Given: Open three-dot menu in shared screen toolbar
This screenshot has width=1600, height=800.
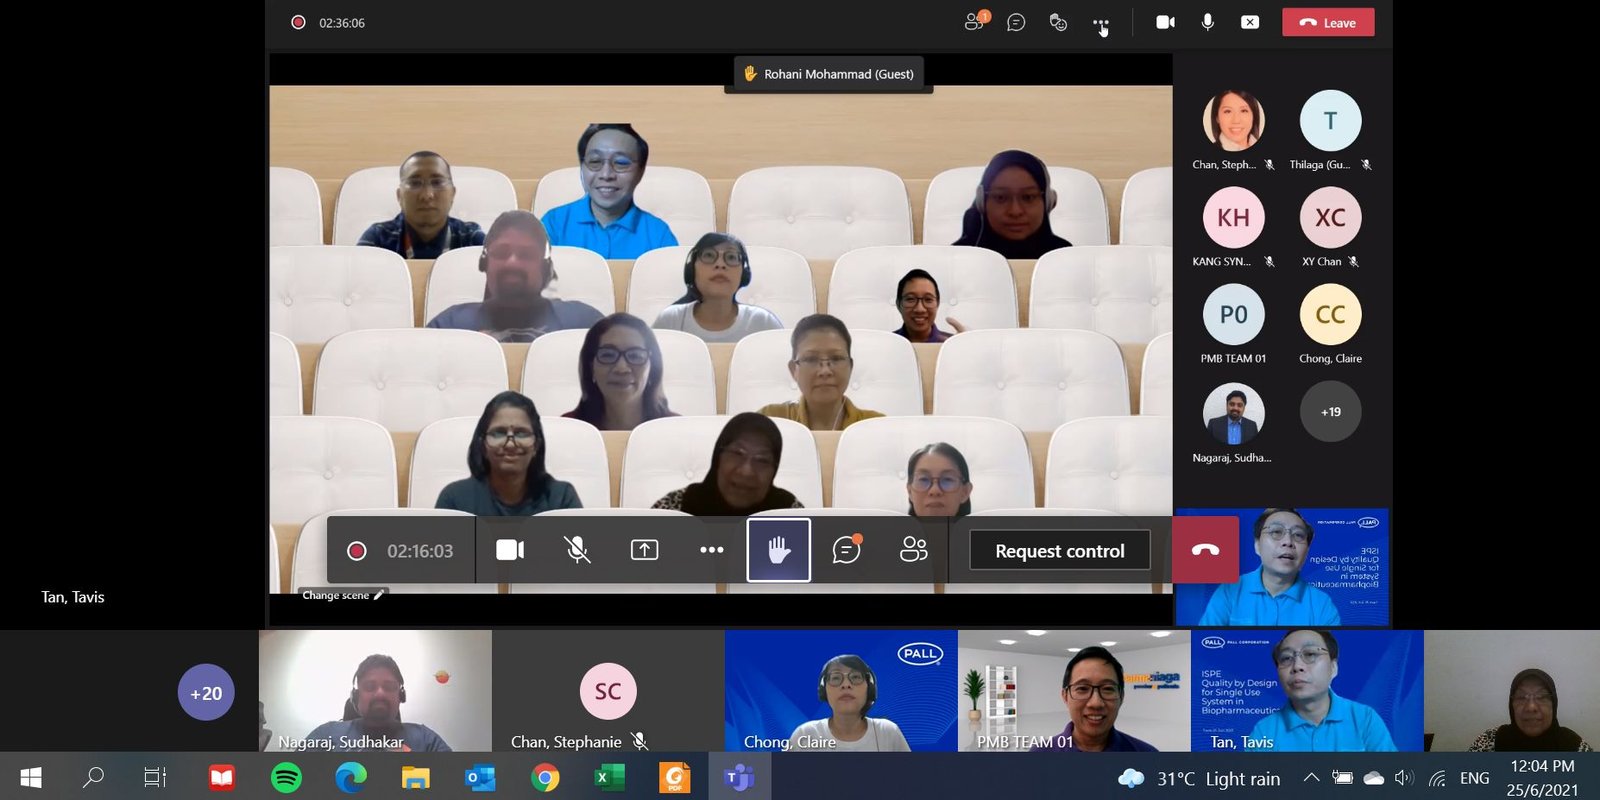Looking at the screenshot, I should (x=711, y=550).
